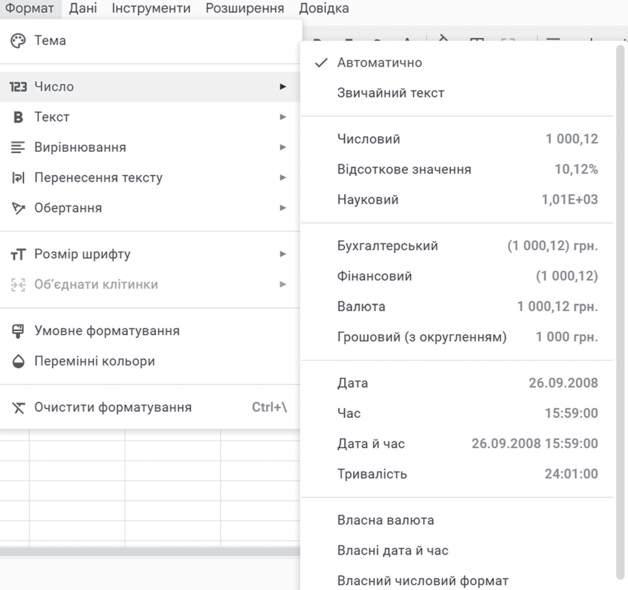
Task: Click the Theme palette icon
Action: [x=18, y=40]
